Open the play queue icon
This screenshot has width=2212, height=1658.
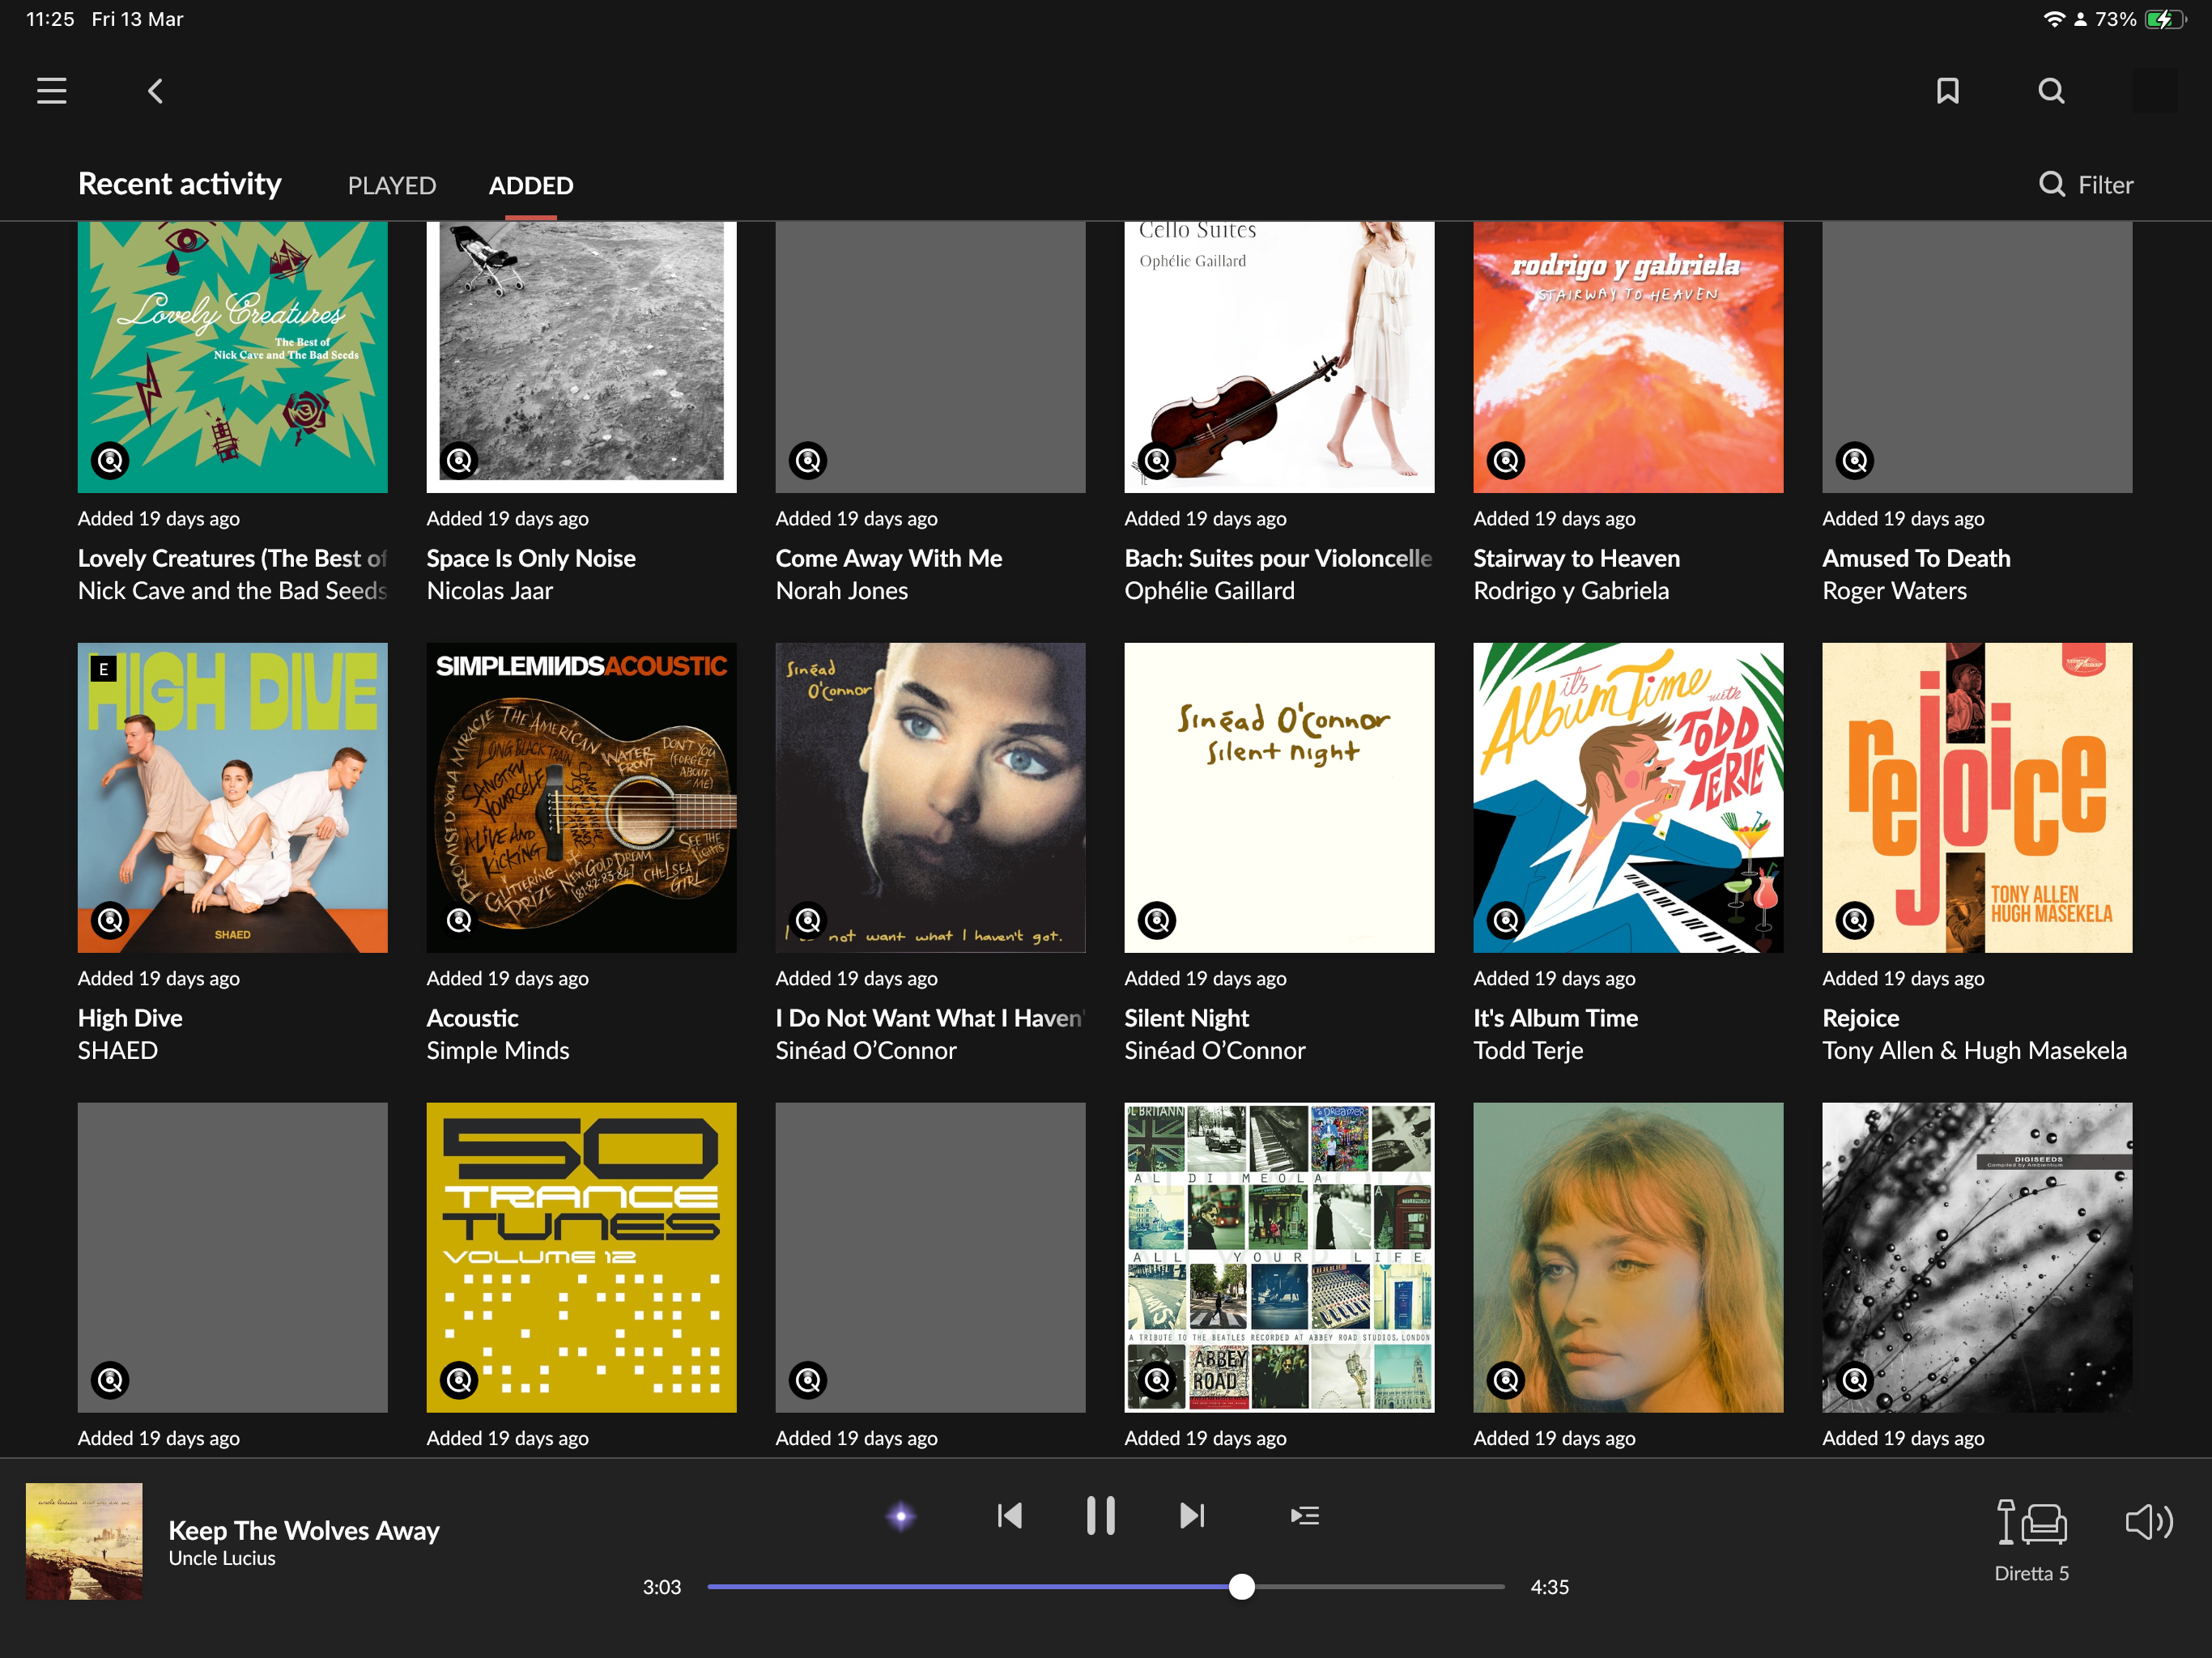[x=1304, y=1515]
